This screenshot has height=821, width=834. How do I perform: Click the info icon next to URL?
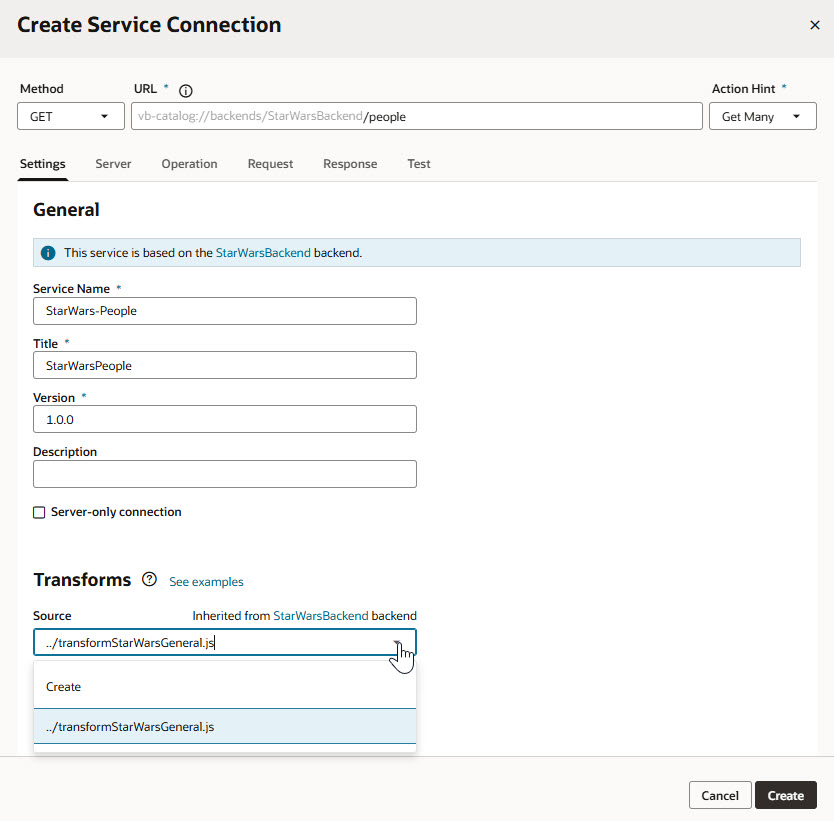point(186,89)
